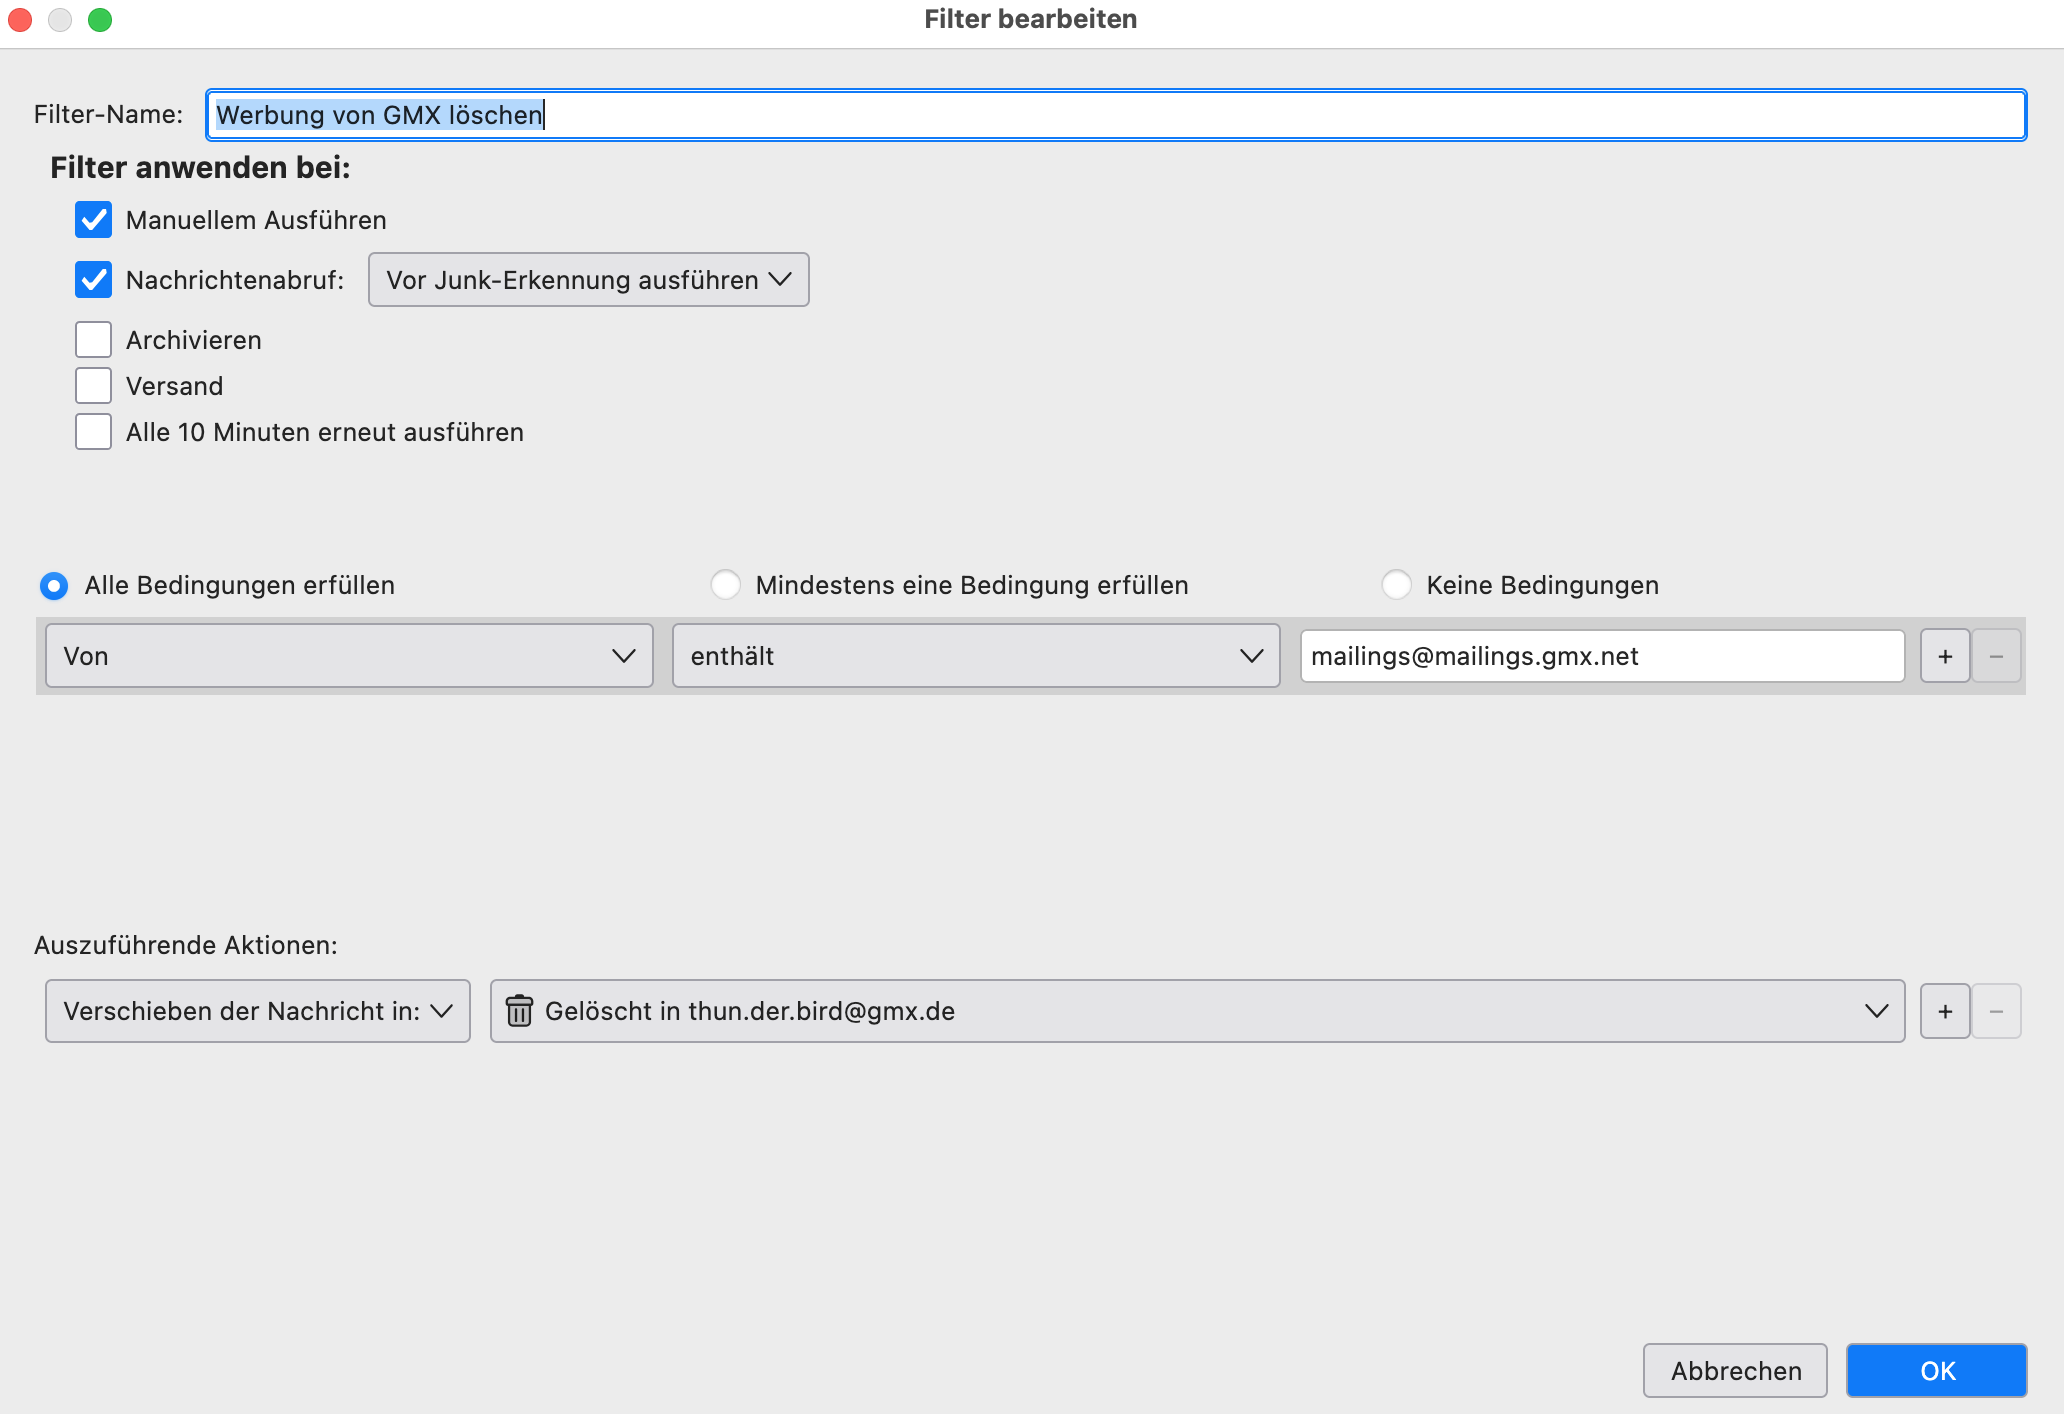2064x1414 pixels.
Task: Open the enthält operator dropdown
Action: click(976, 656)
